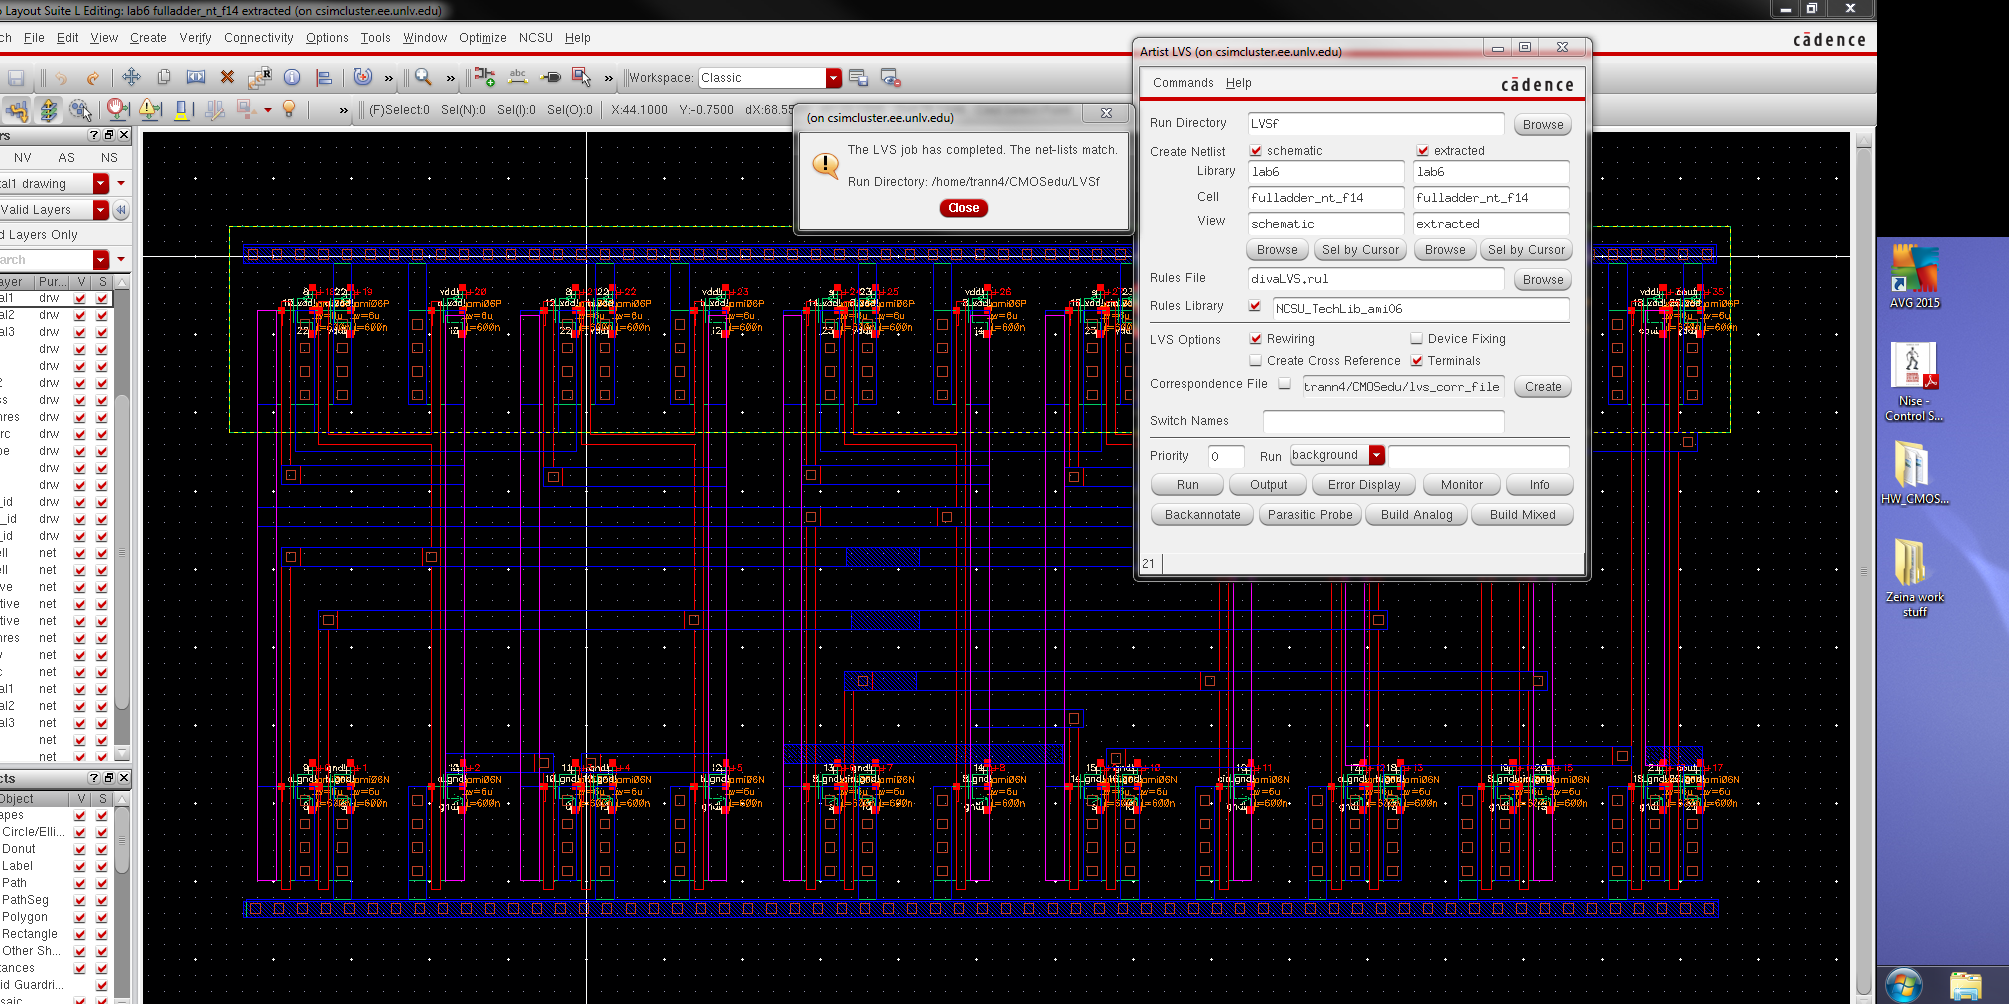
Task: Click the Redo arrow icon
Action: coord(92,78)
